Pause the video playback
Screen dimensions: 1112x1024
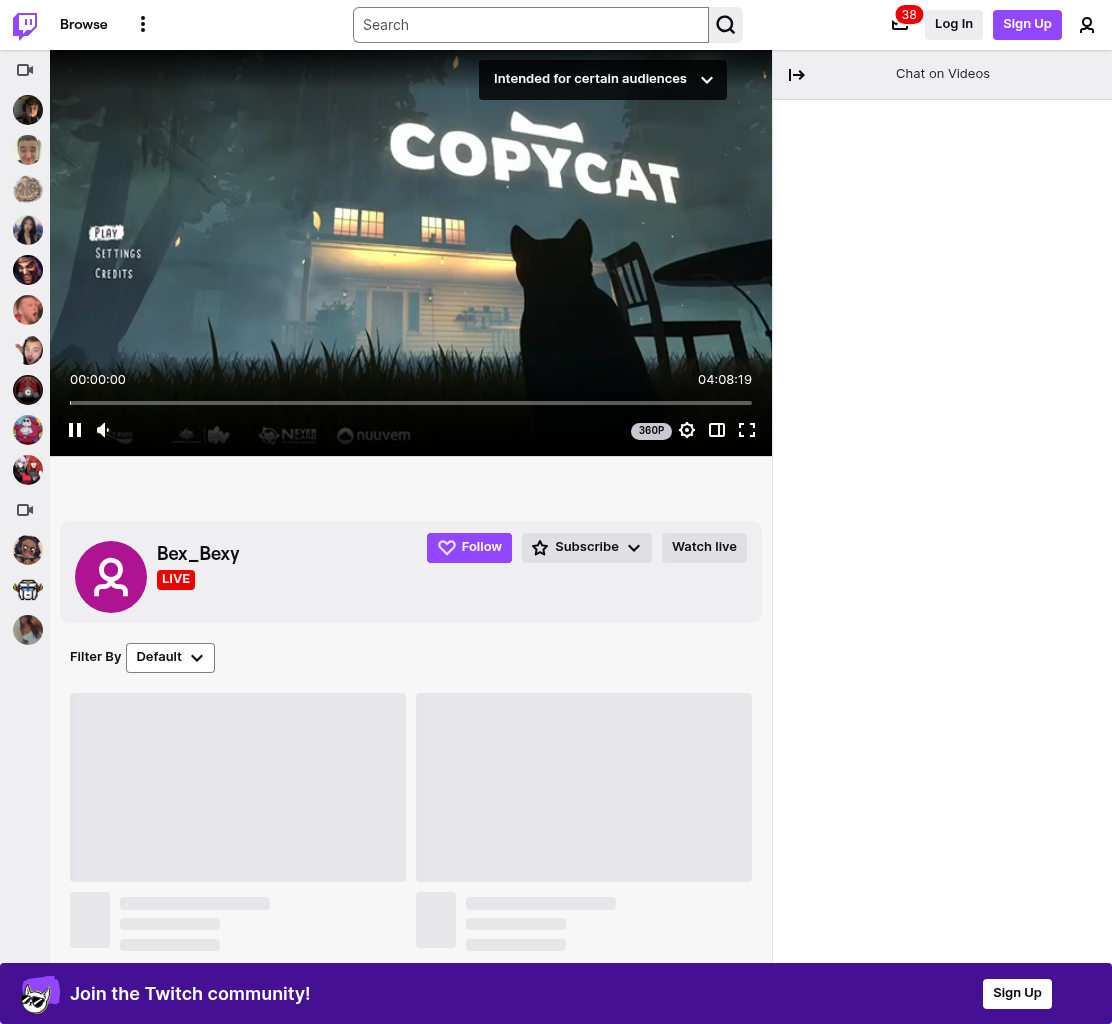pos(74,430)
